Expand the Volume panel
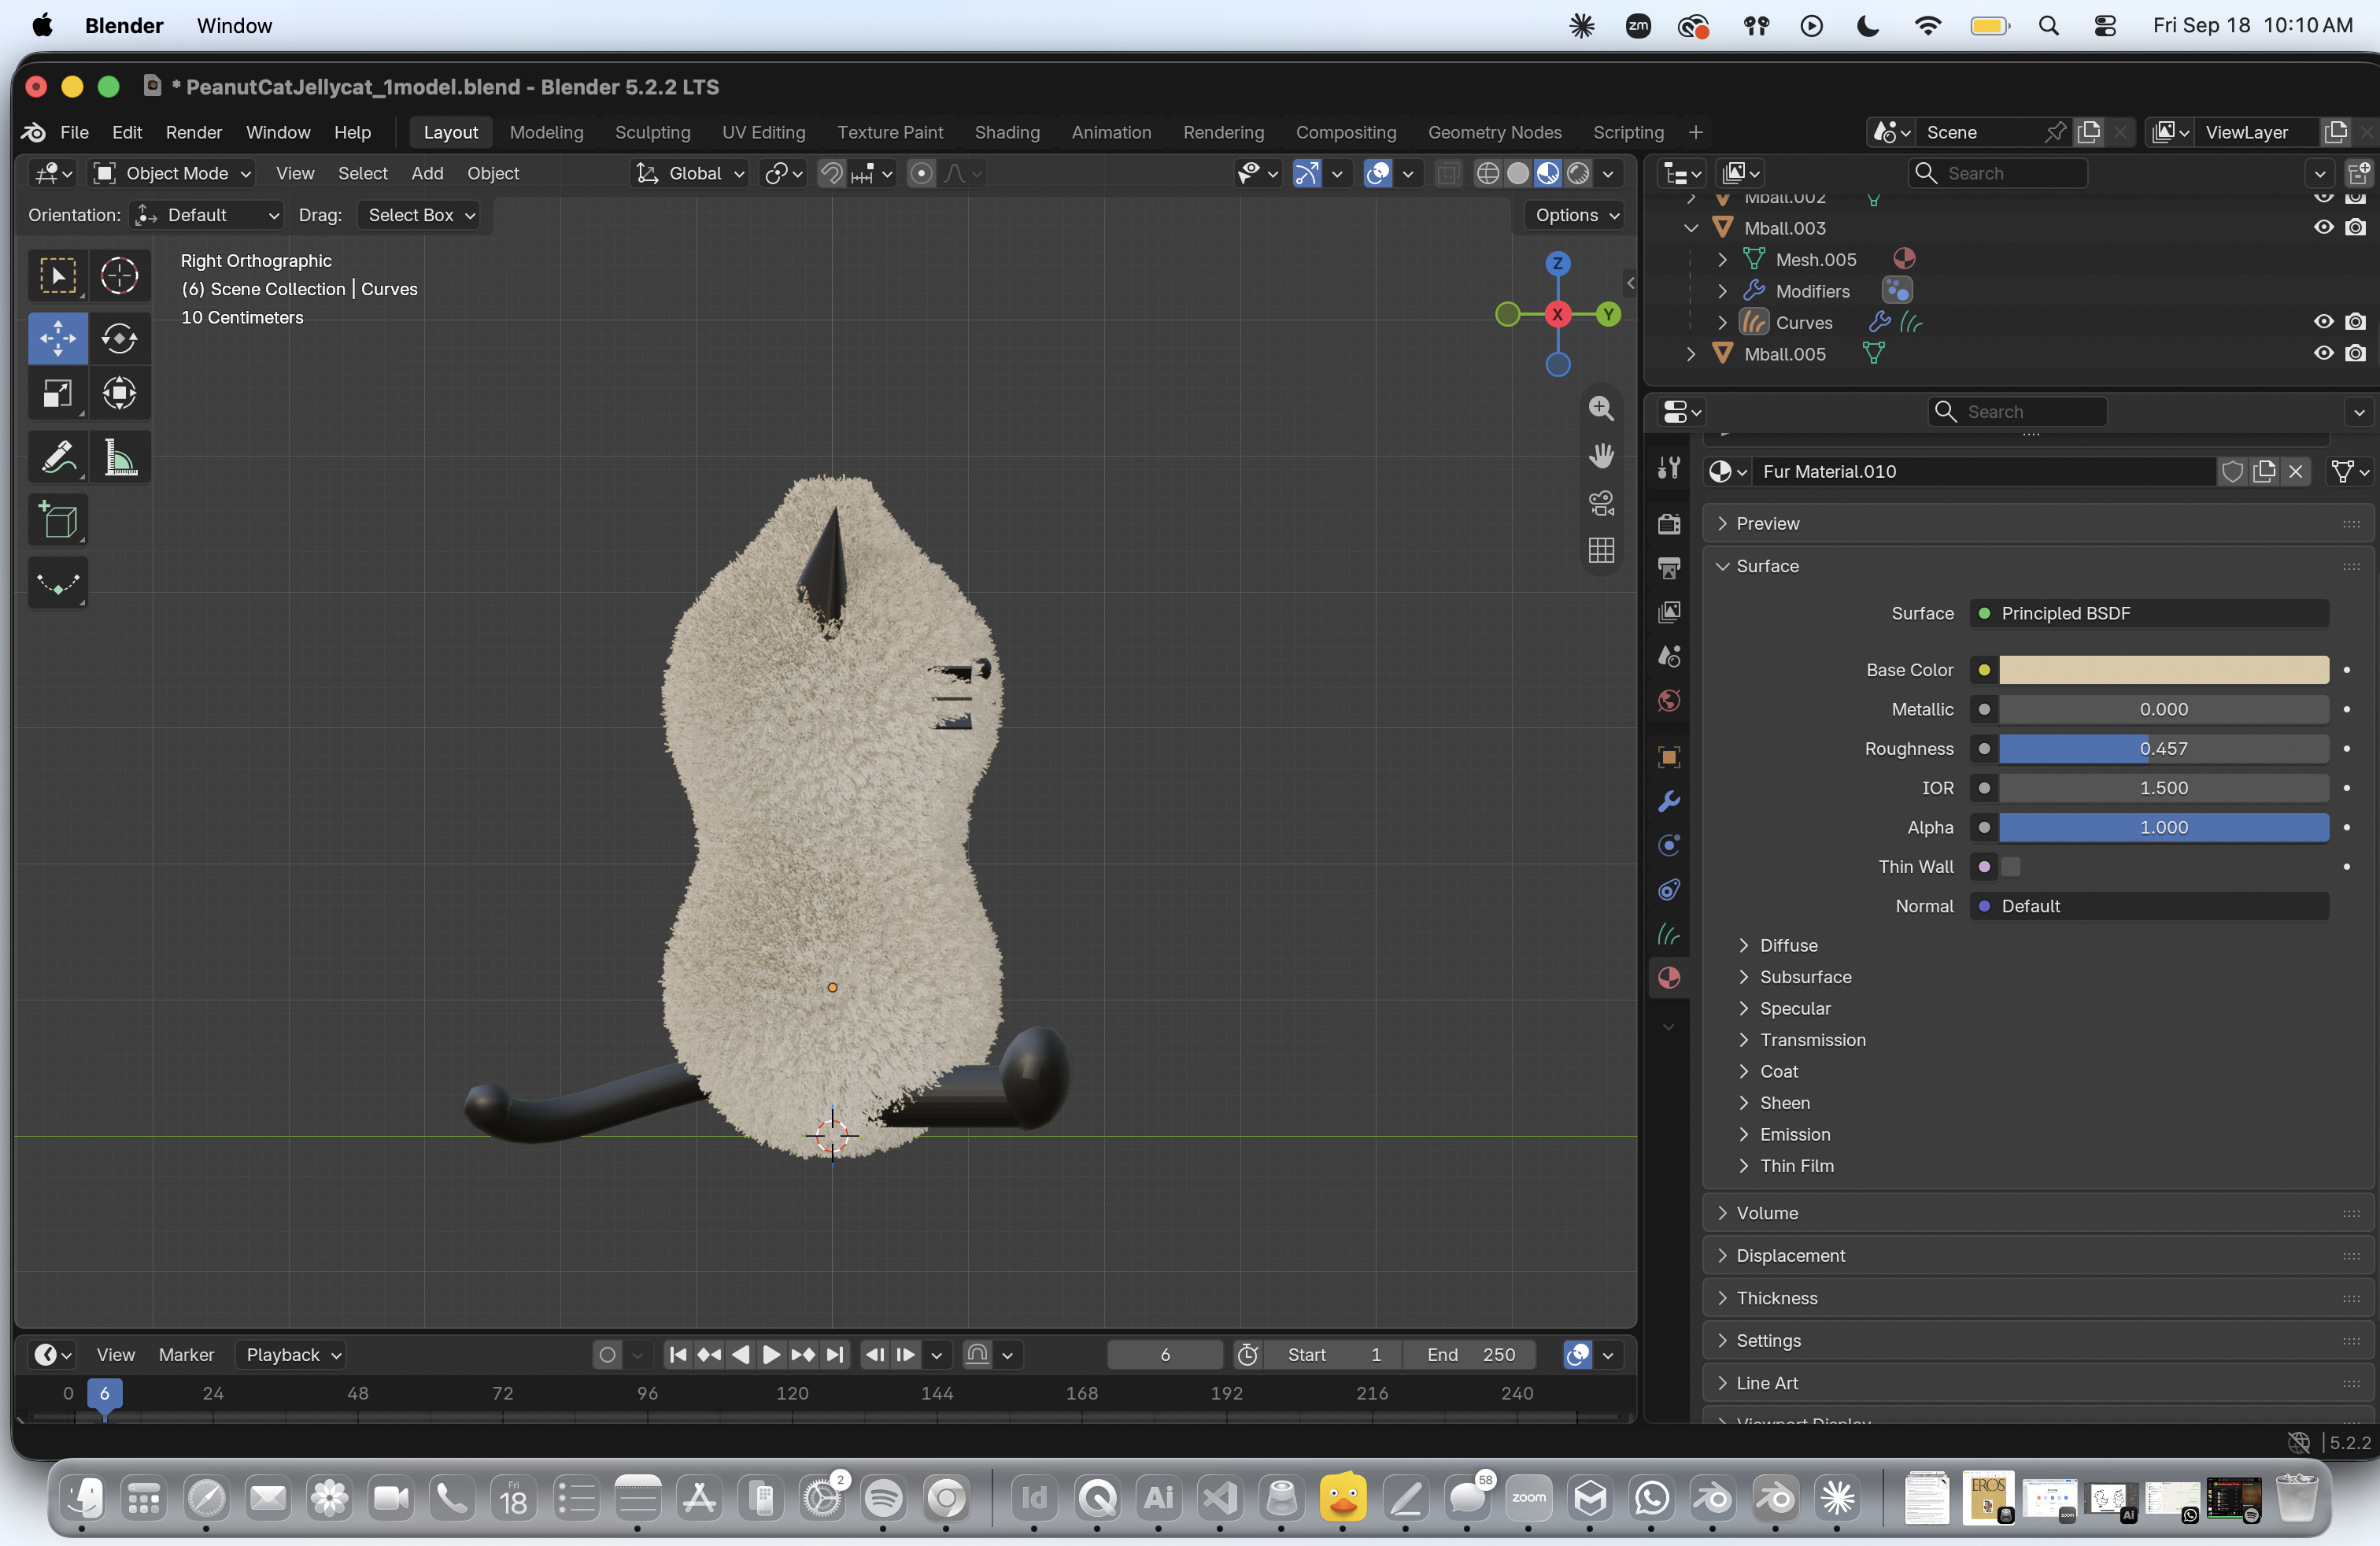 [x=2037, y=1213]
